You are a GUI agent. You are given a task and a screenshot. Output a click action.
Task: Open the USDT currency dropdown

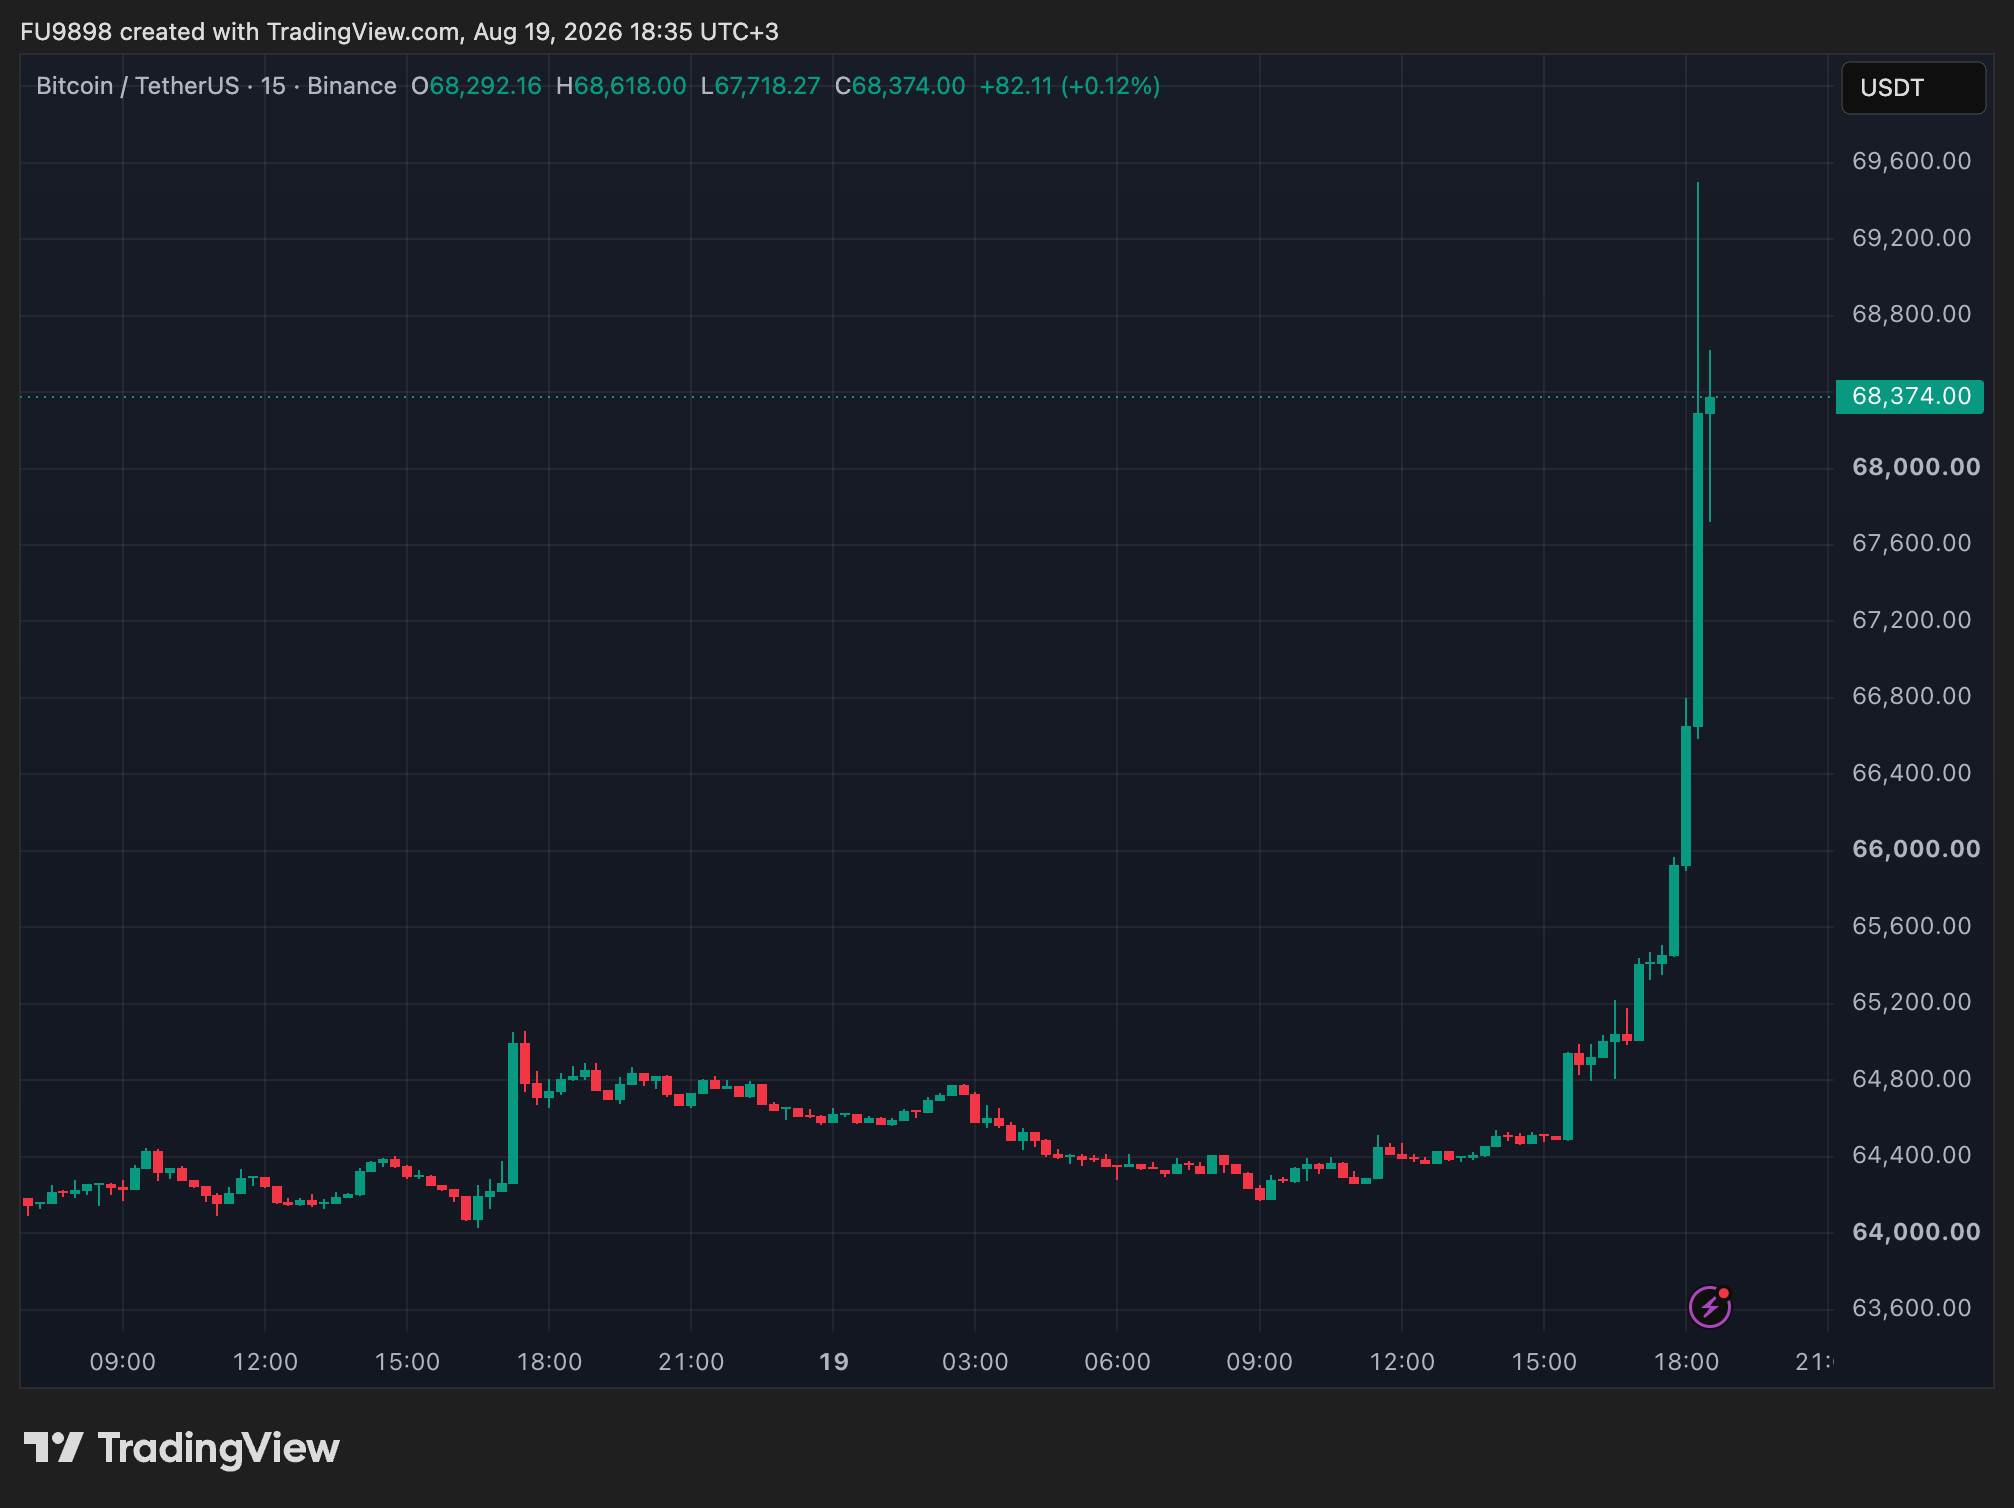[x=1913, y=88]
